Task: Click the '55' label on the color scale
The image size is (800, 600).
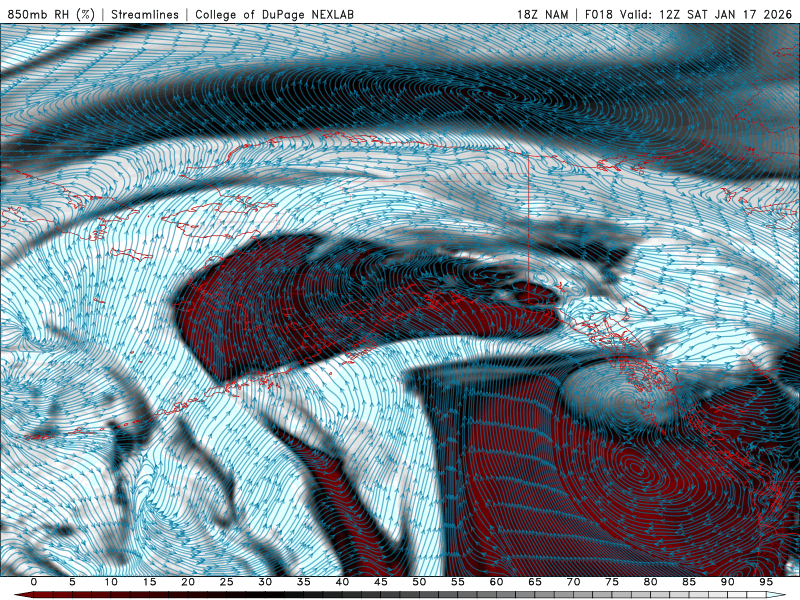Action: point(458,582)
